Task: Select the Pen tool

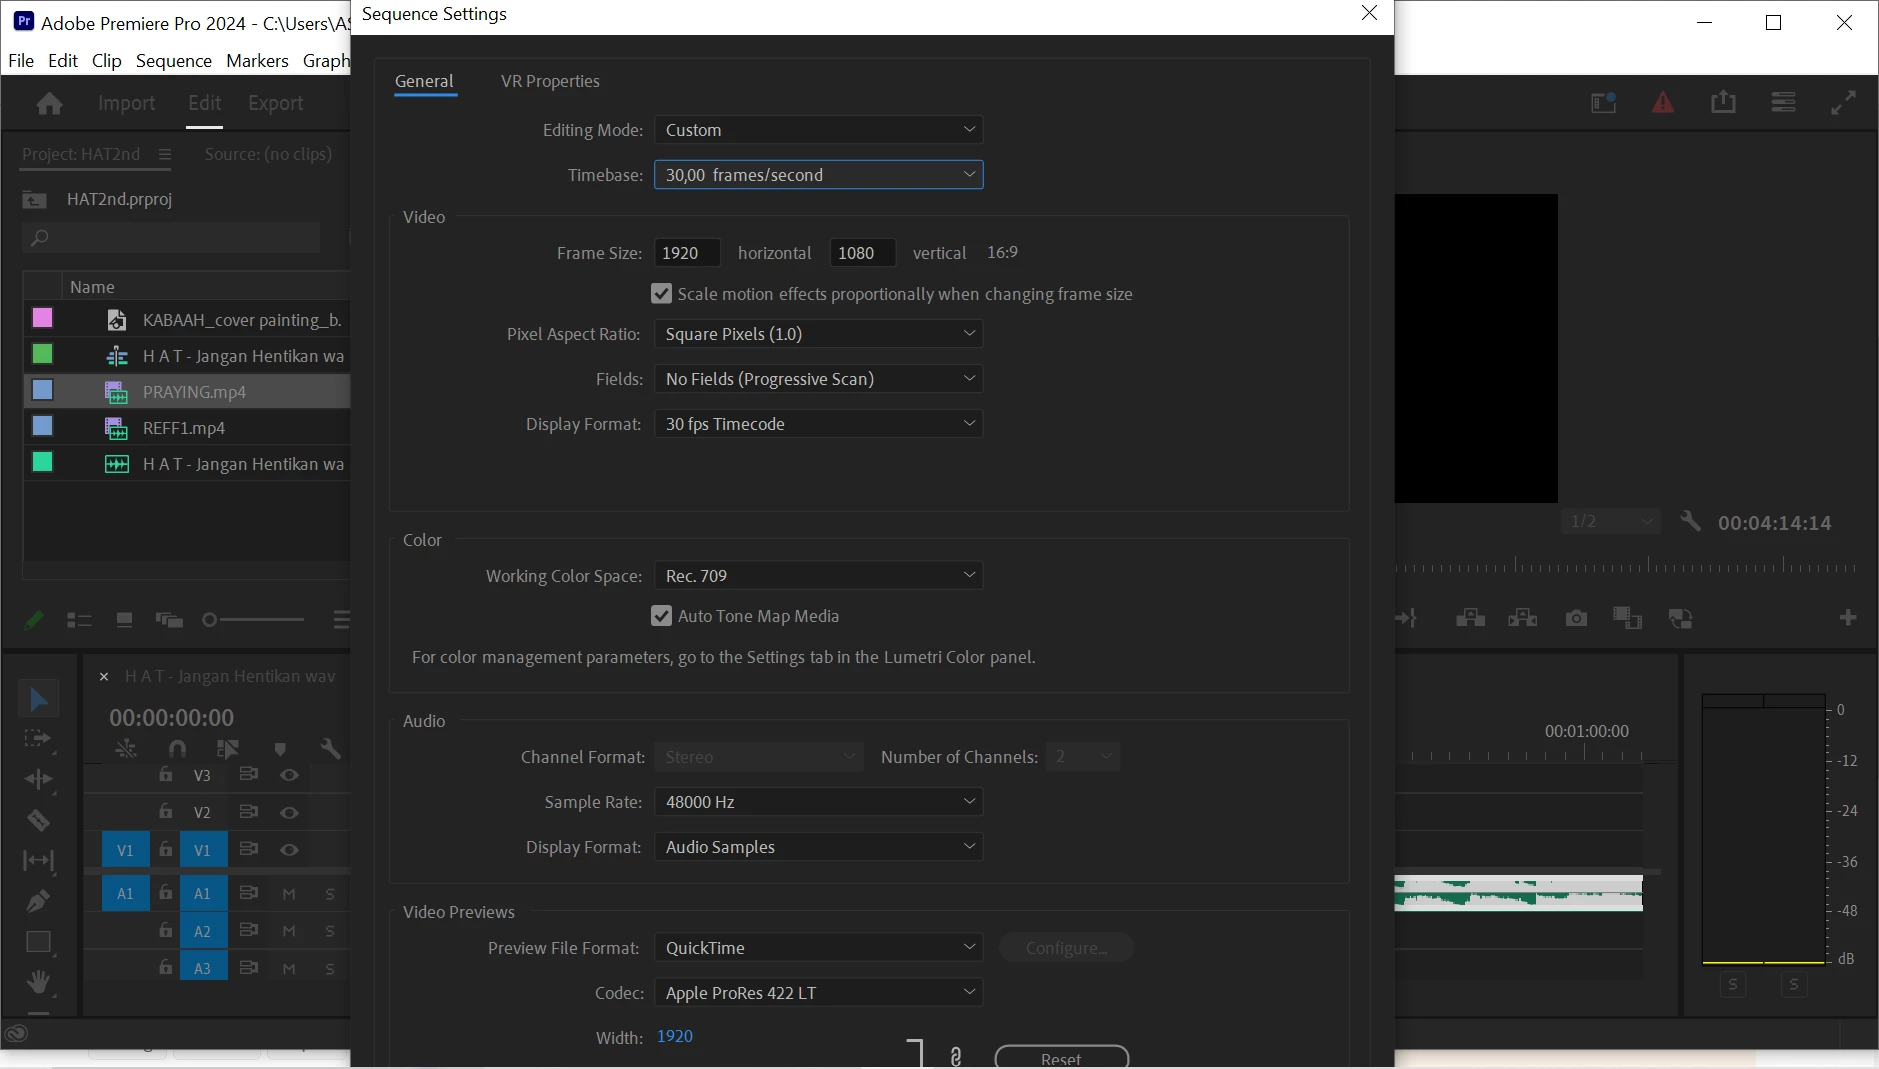Action: click(38, 901)
